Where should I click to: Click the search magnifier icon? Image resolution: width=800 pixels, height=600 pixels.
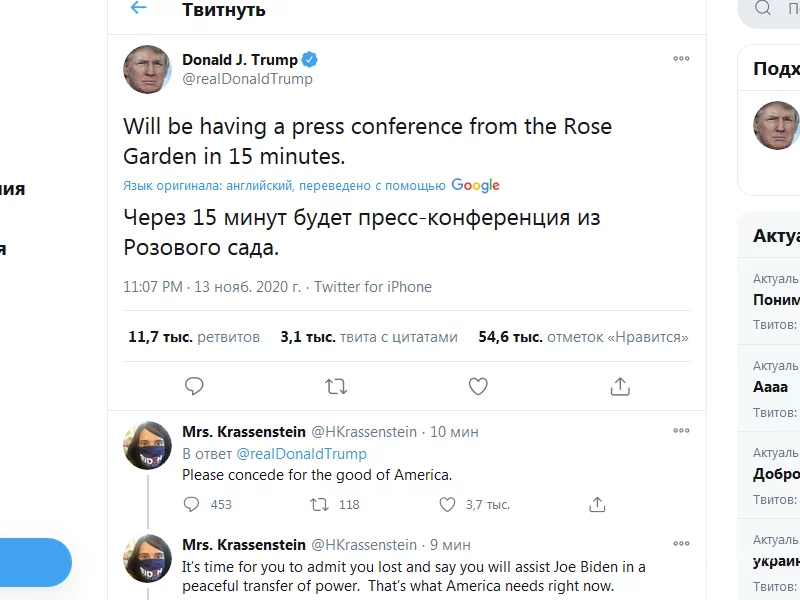[x=763, y=9]
